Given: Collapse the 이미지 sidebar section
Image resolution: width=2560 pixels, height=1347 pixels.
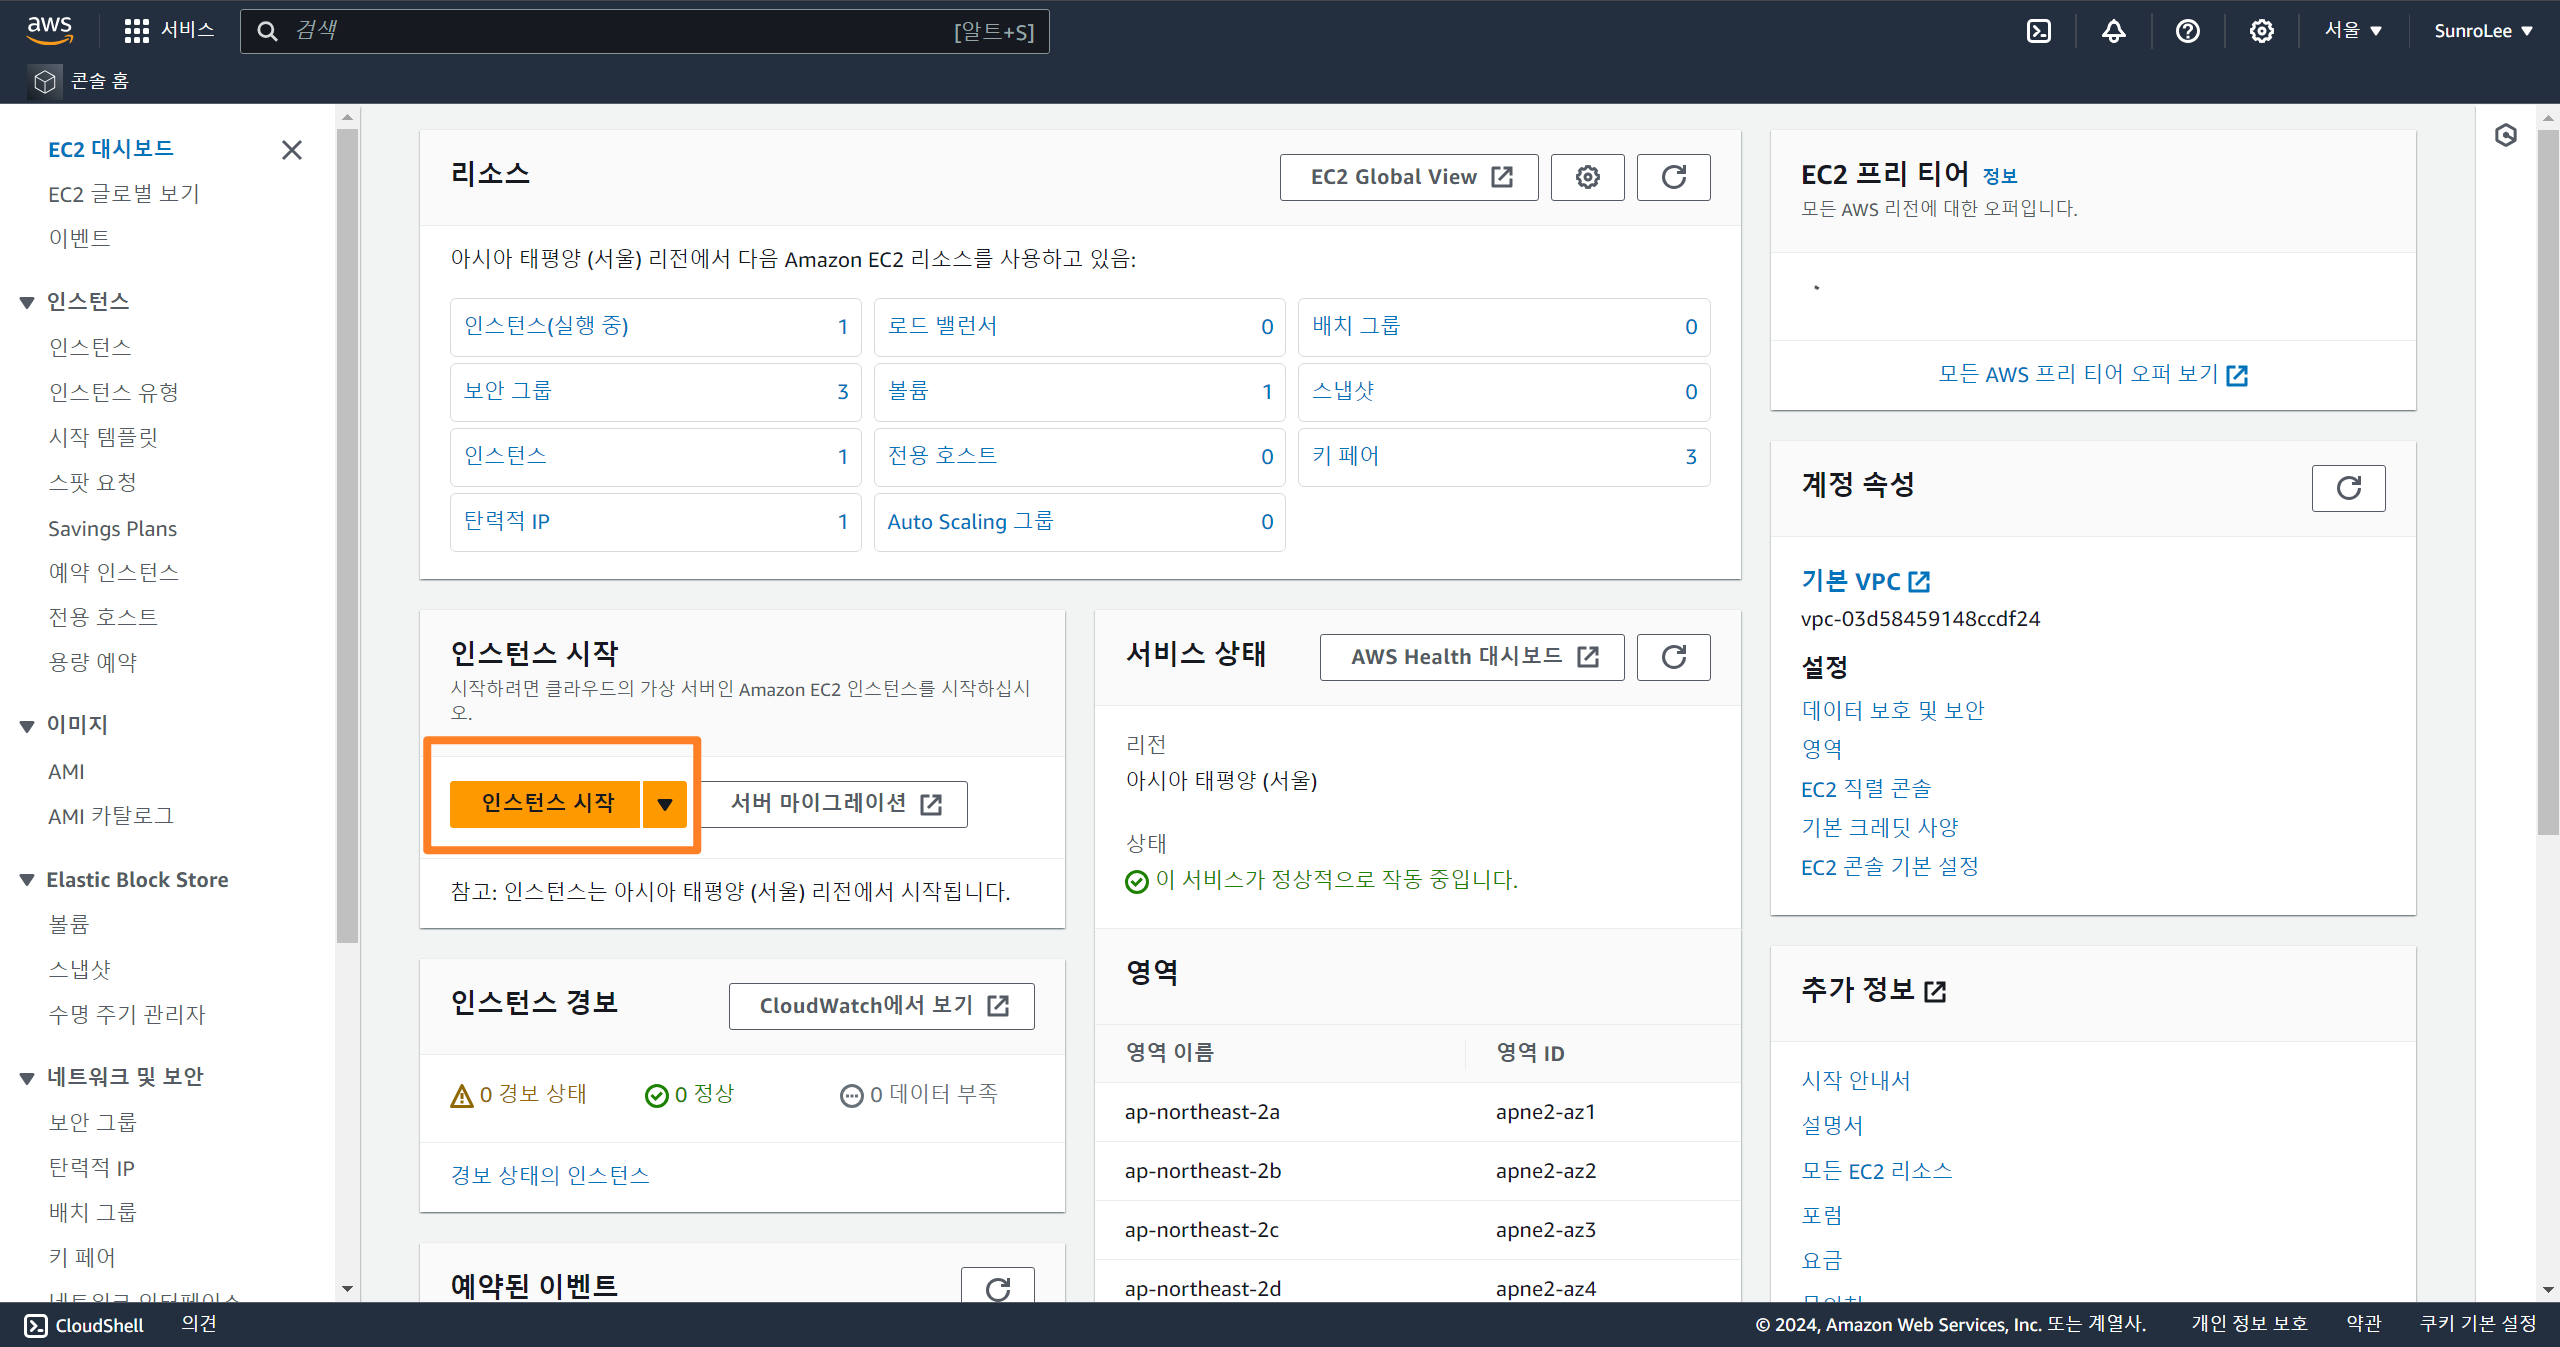Looking at the screenshot, I should pos(27,725).
